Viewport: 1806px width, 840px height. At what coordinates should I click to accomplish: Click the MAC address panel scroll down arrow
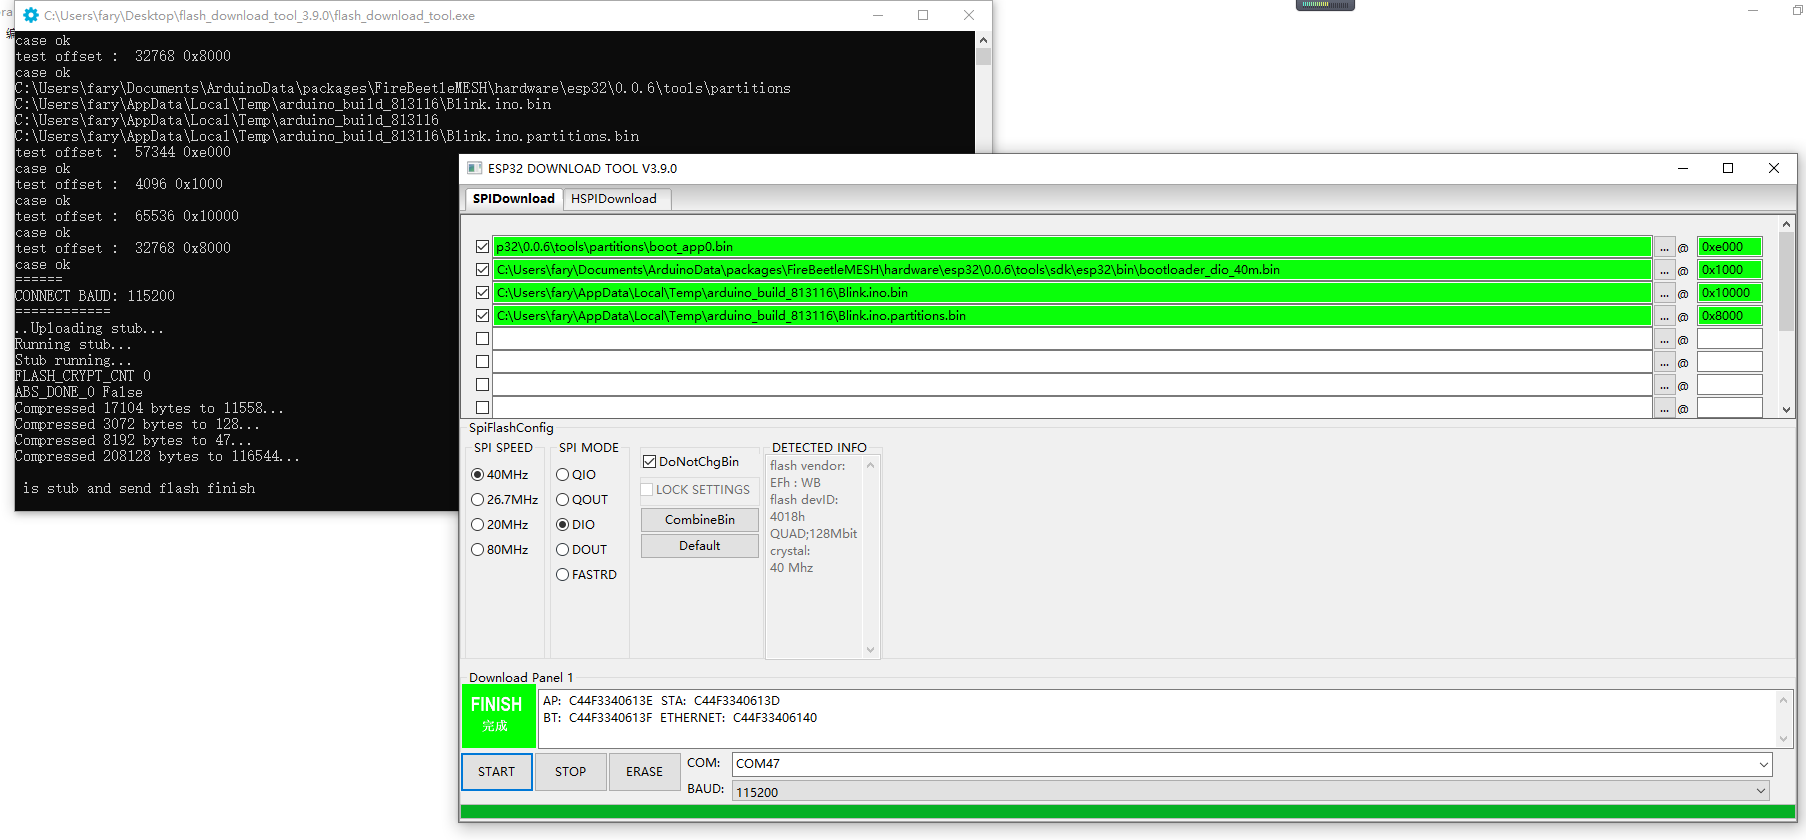pyautogui.click(x=1783, y=739)
